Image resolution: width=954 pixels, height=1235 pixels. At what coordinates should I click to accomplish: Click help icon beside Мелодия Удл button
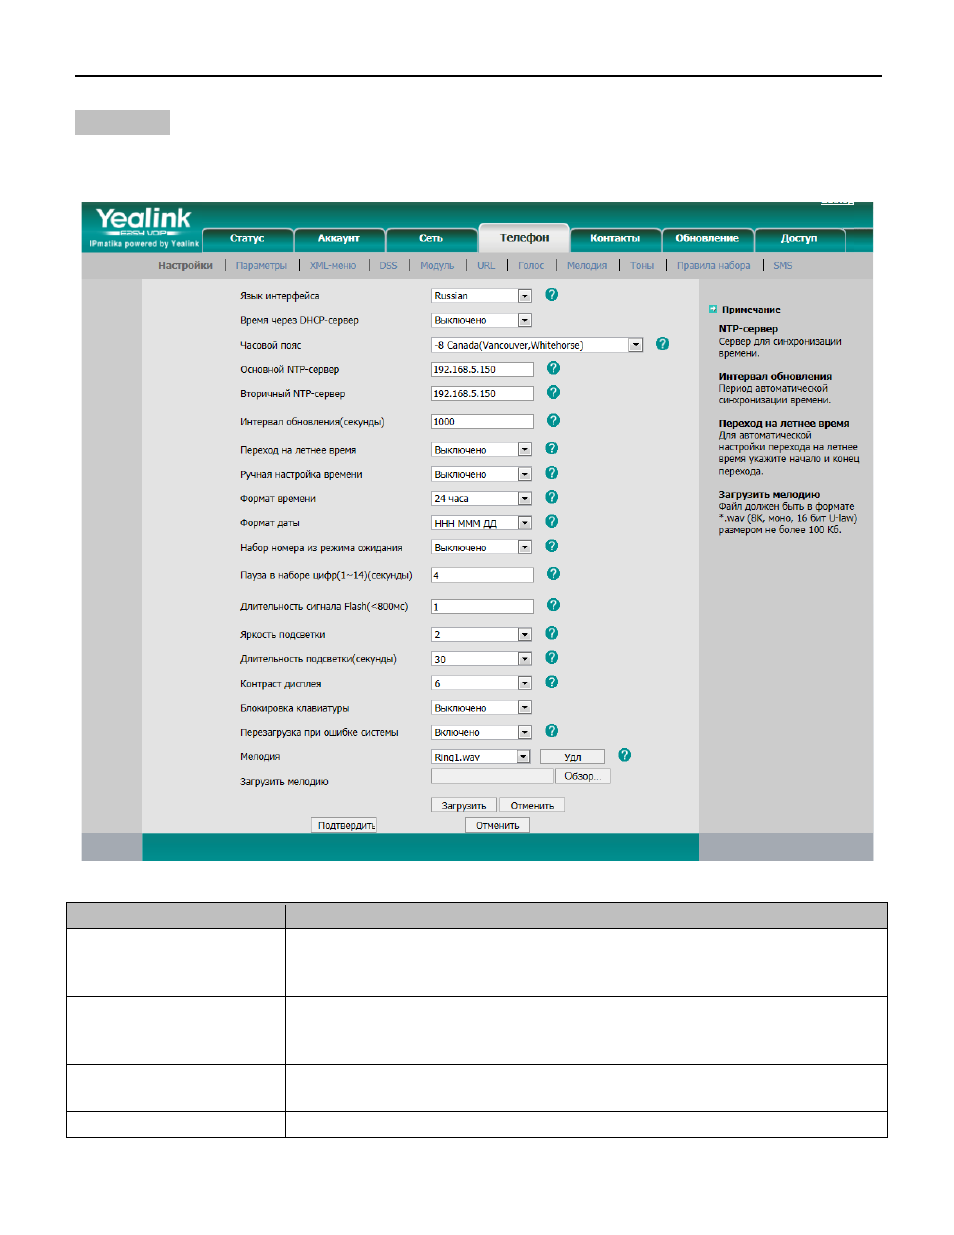click(x=624, y=755)
